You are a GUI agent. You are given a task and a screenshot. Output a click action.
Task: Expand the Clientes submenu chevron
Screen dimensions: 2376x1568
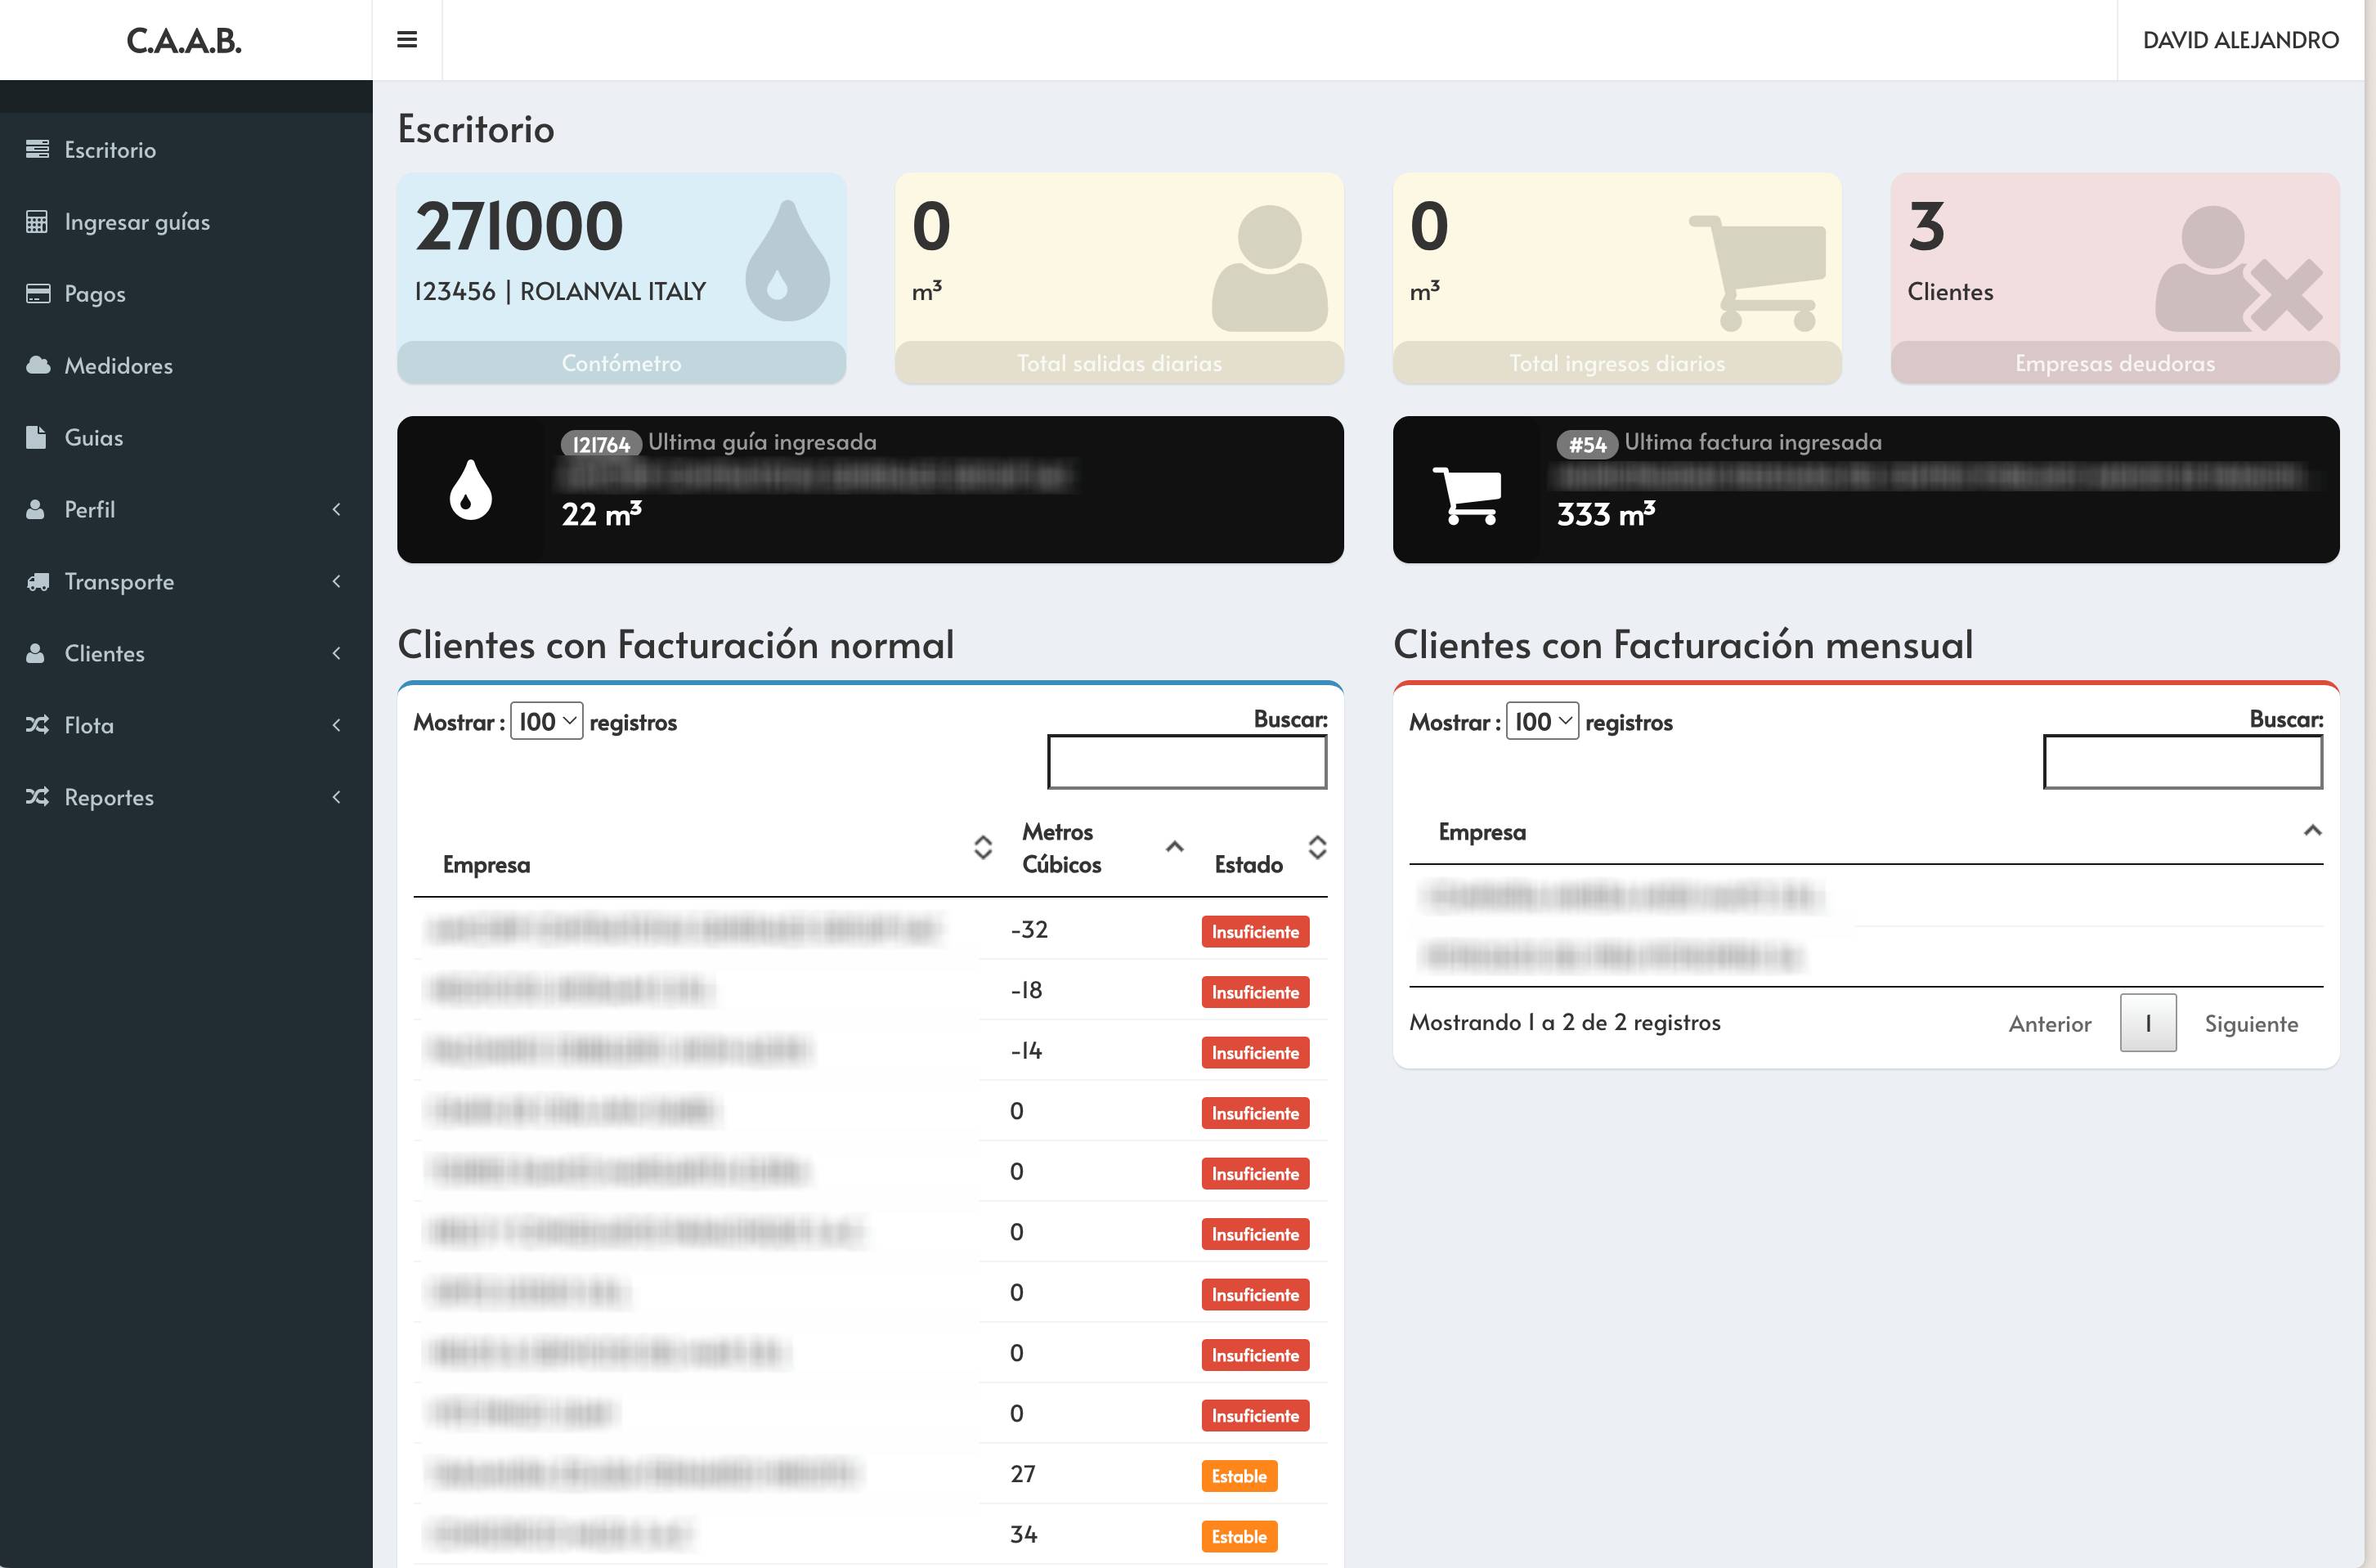point(336,653)
